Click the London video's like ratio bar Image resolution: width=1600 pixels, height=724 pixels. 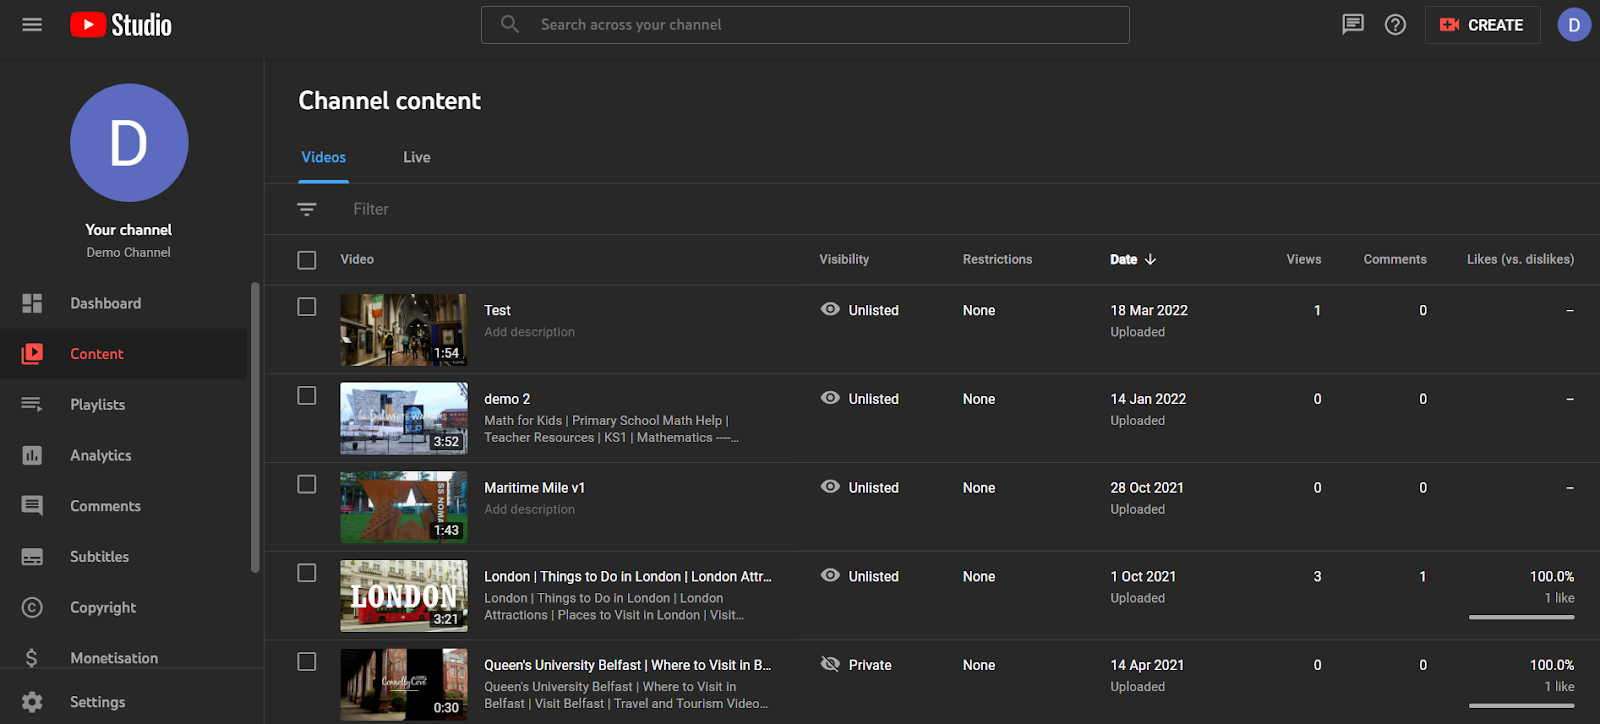click(1521, 617)
